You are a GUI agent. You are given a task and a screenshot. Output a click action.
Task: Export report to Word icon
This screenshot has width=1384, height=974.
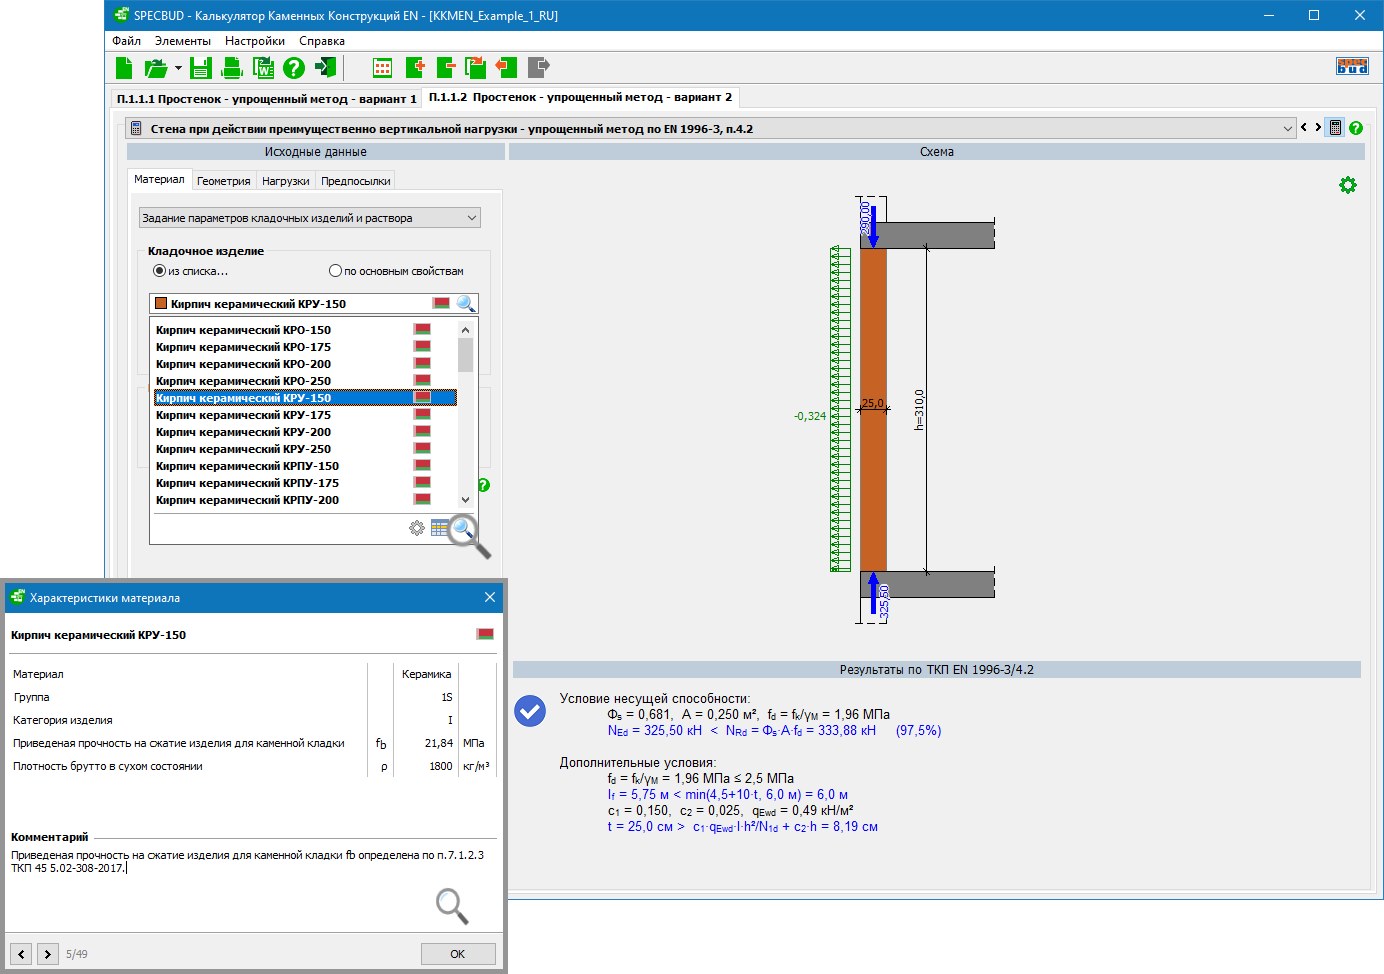coord(263,68)
